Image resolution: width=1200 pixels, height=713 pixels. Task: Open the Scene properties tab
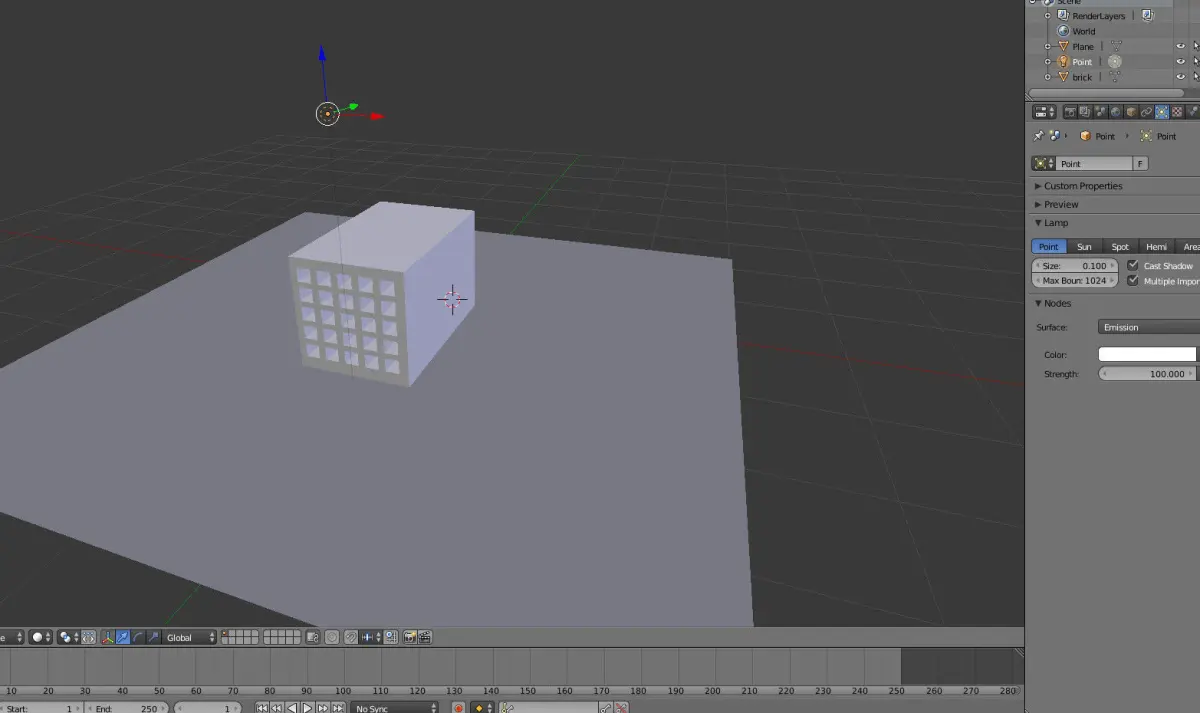[1101, 112]
